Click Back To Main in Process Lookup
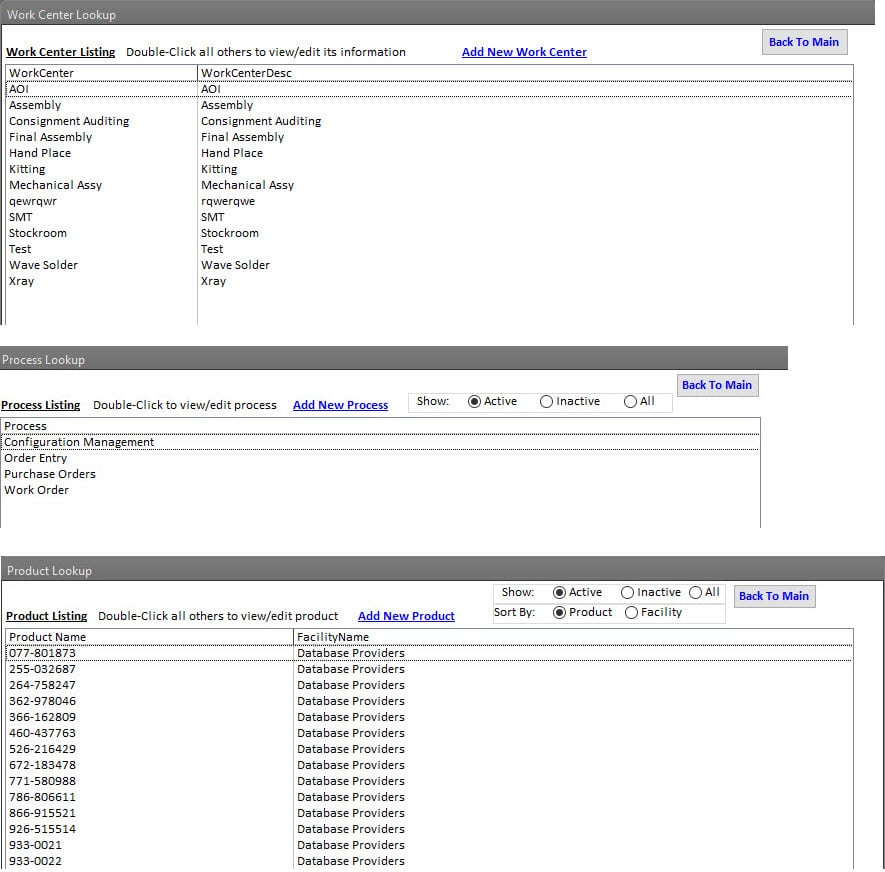The width and height of the screenshot is (885, 872). (717, 385)
